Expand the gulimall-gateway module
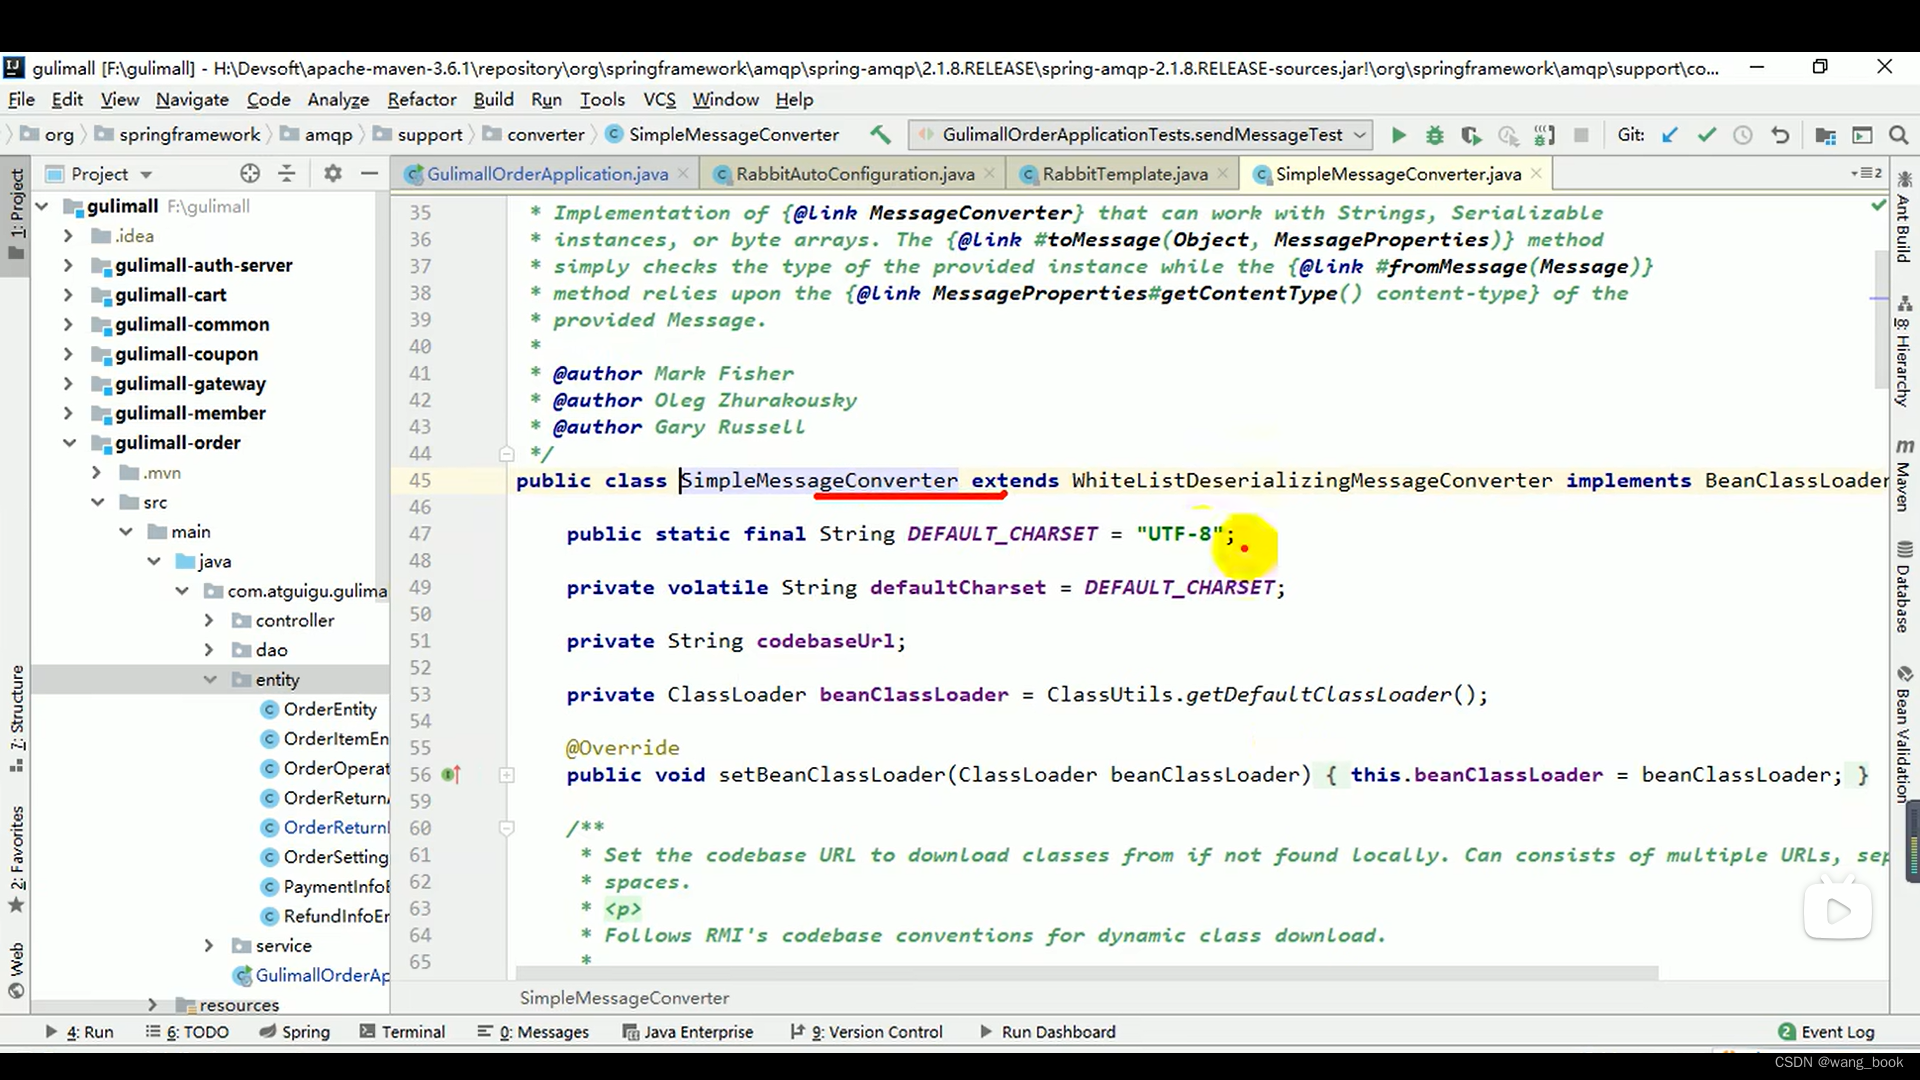Viewport: 1920px width, 1080px height. (x=68, y=384)
